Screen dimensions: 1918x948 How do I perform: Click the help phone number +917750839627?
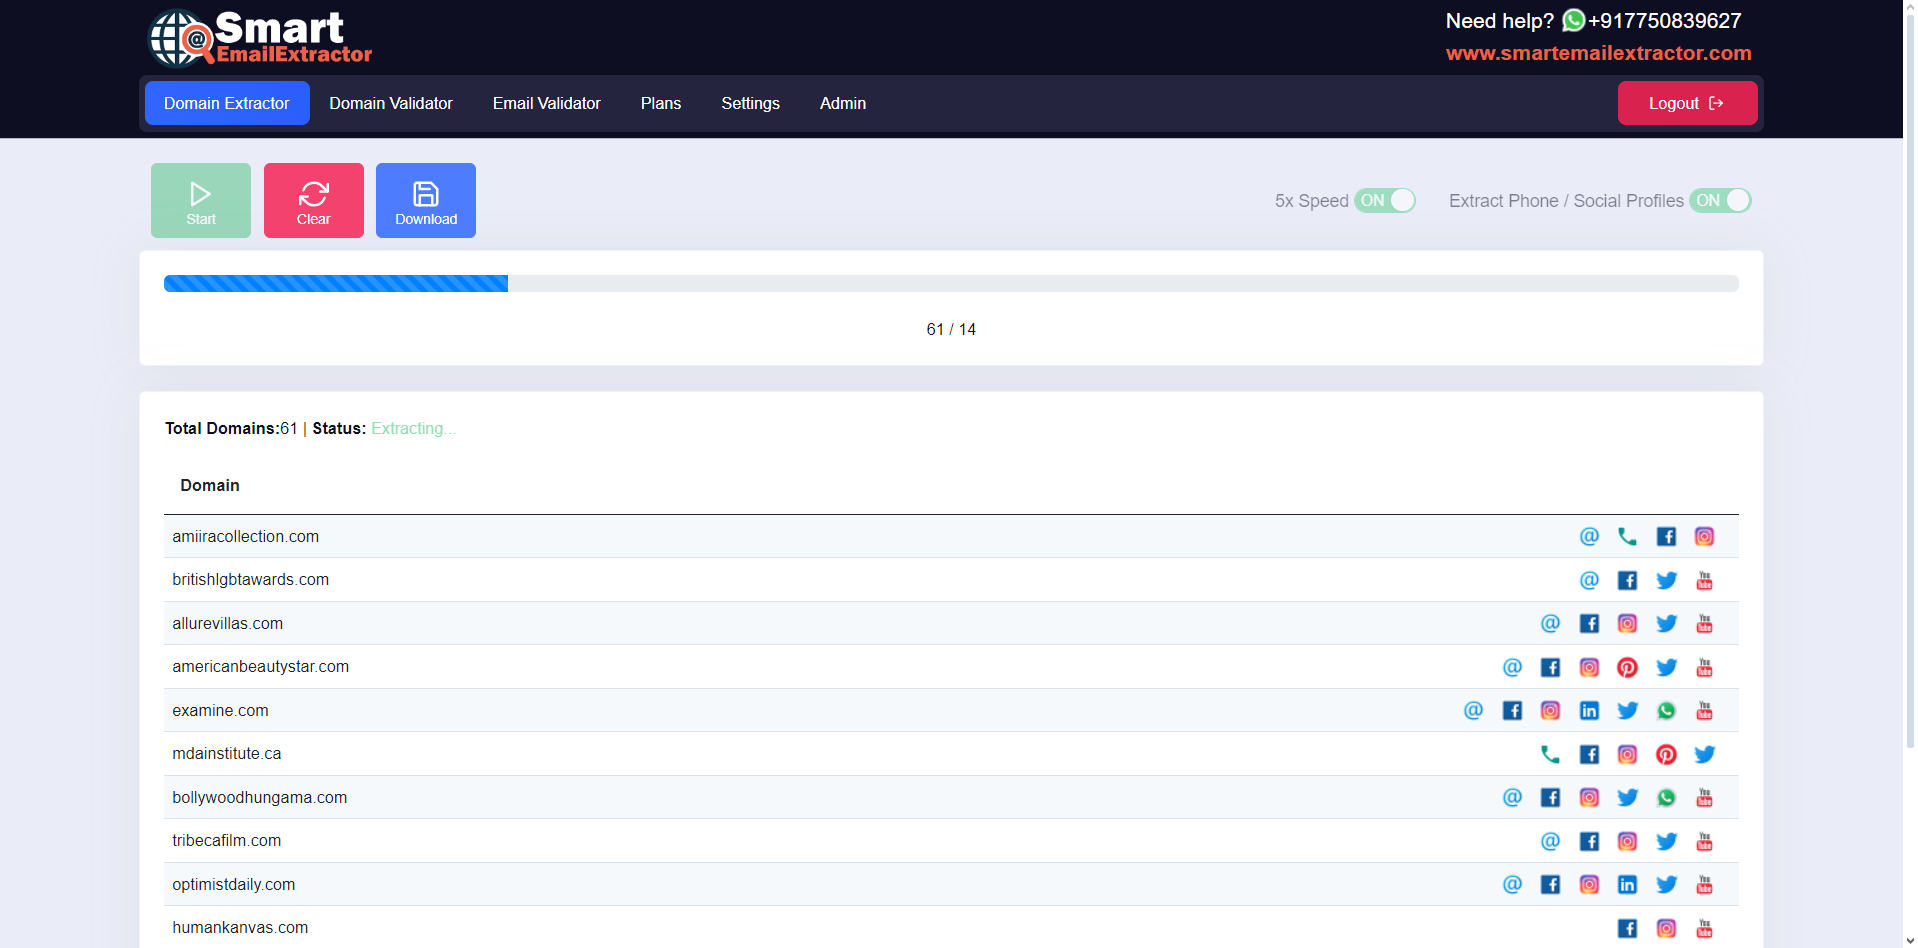(1664, 20)
